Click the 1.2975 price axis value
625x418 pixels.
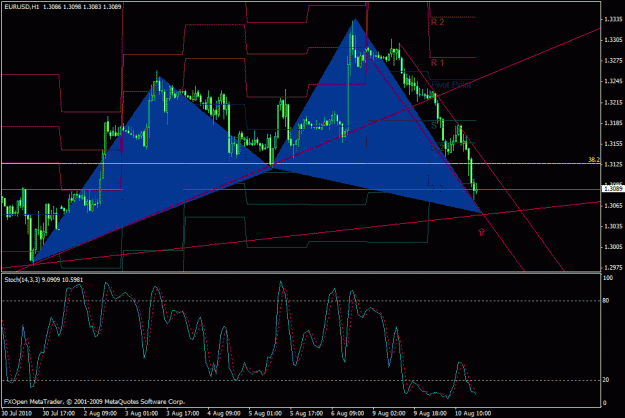(x=613, y=268)
